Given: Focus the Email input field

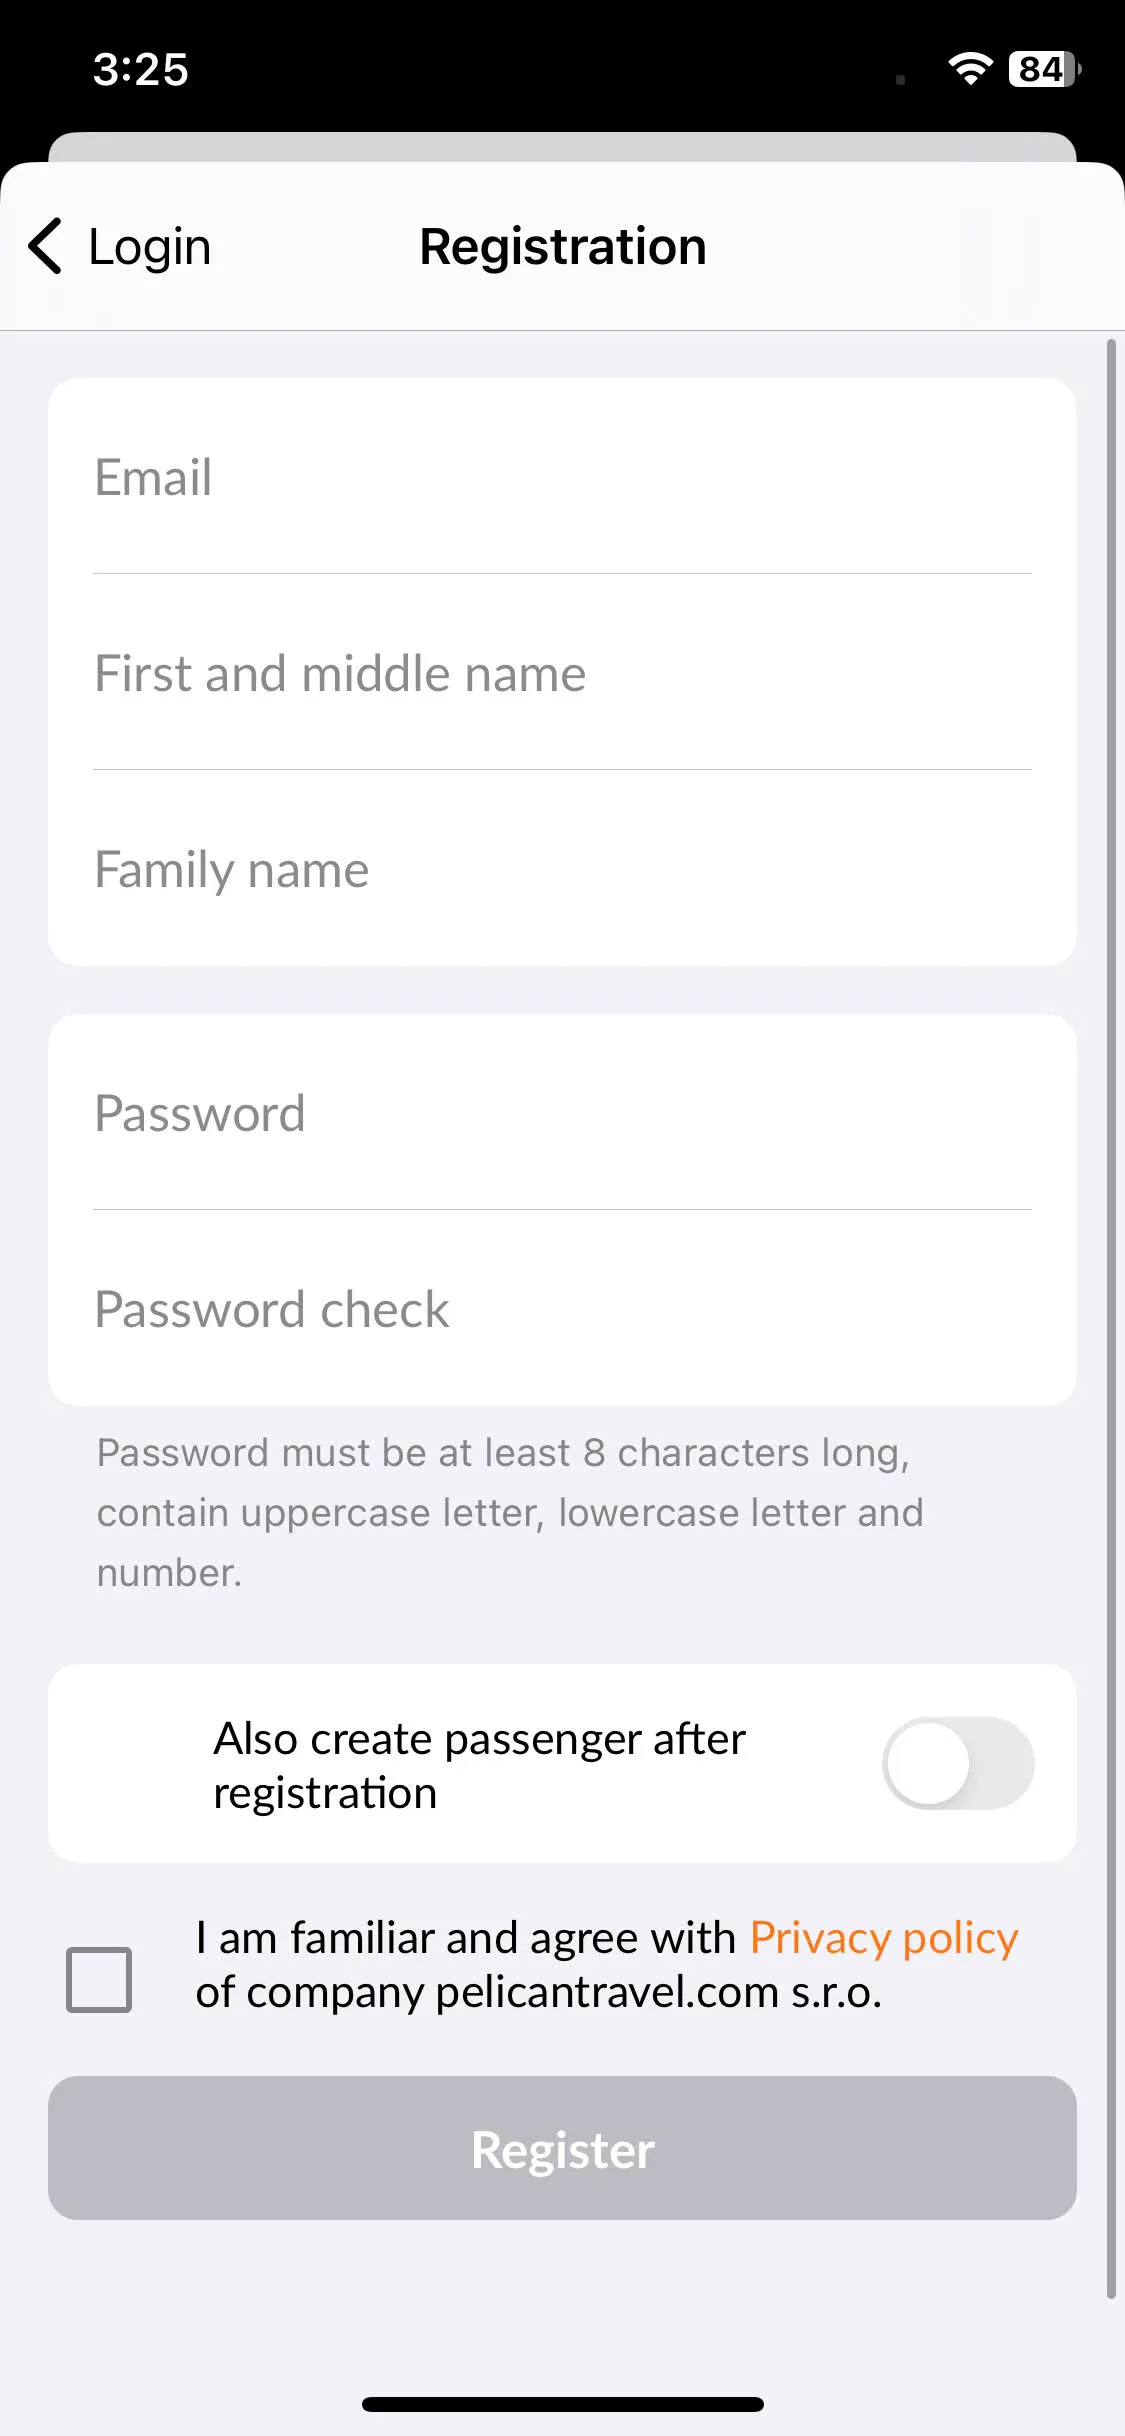Looking at the screenshot, I should (562, 477).
